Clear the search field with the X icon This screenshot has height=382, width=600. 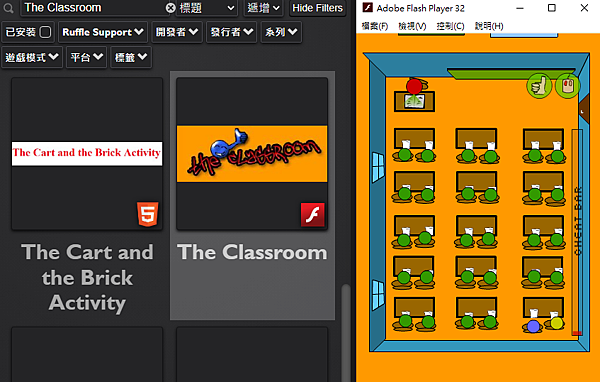pyautogui.click(x=171, y=8)
